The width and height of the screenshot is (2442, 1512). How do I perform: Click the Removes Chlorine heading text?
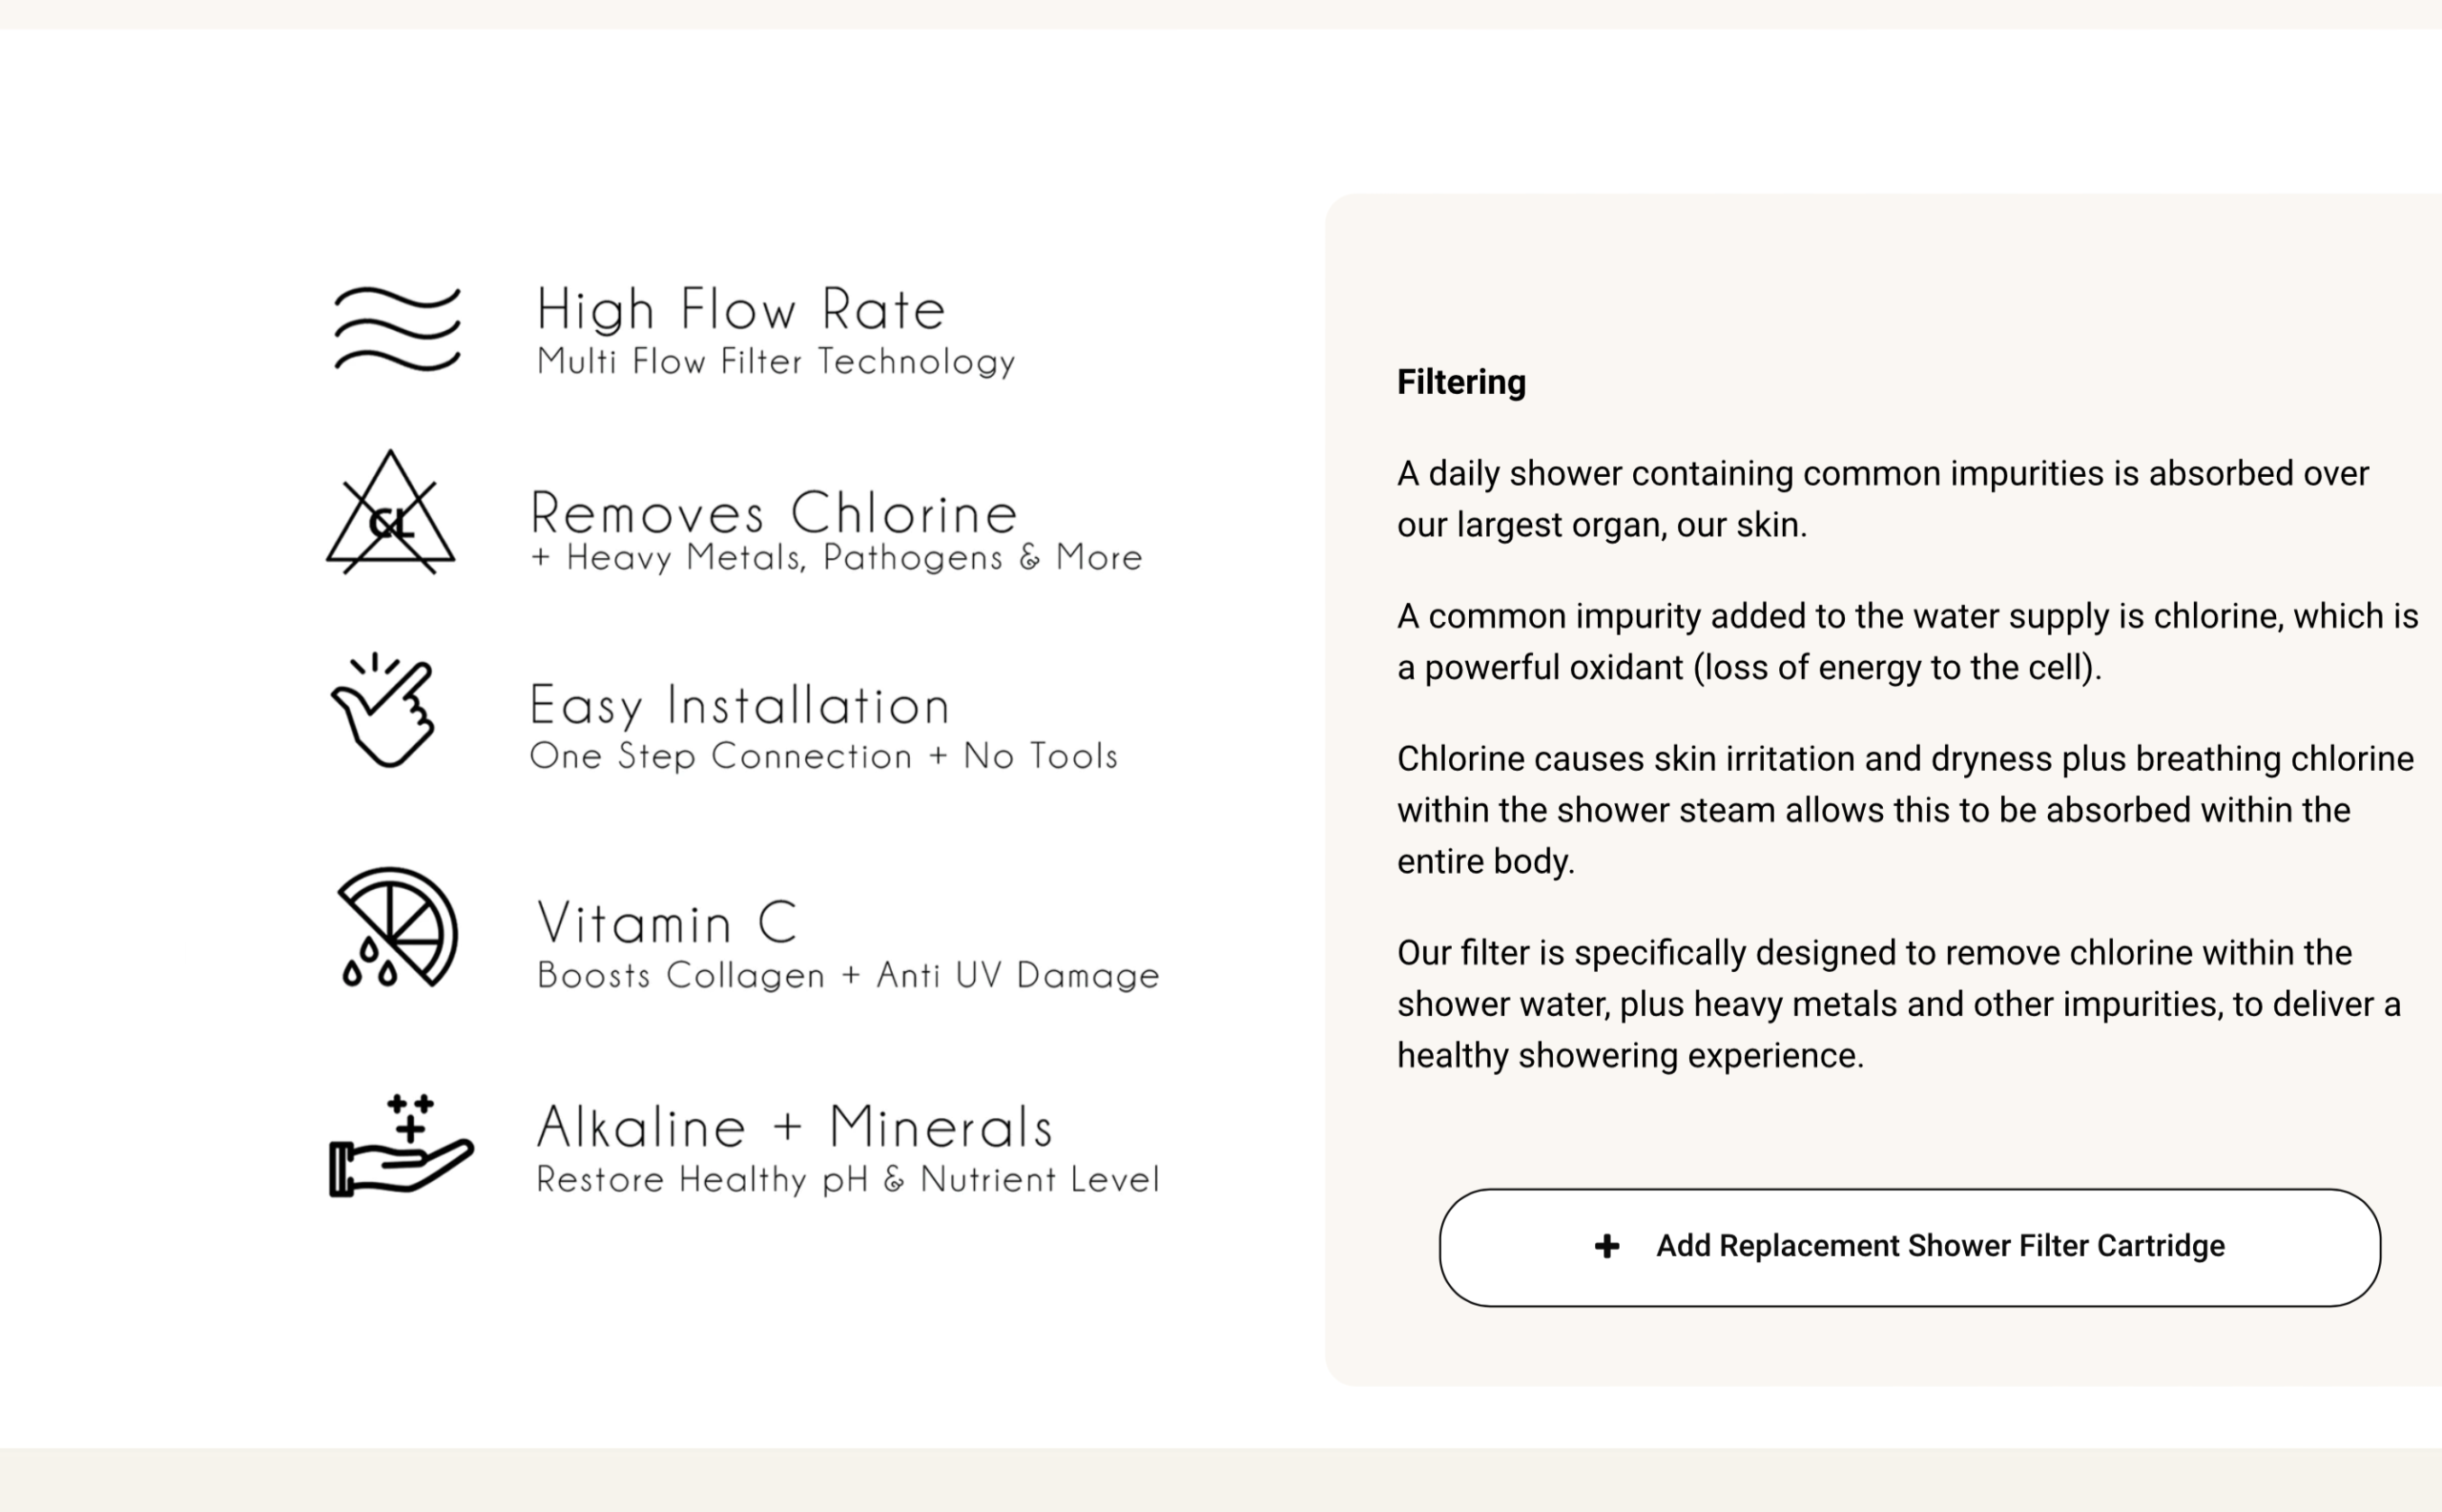click(774, 513)
